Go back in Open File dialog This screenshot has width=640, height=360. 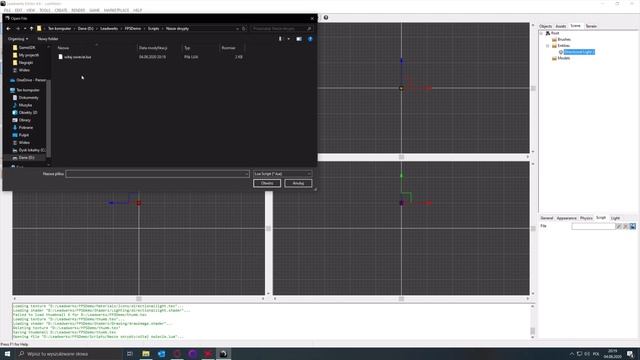click(x=9, y=29)
